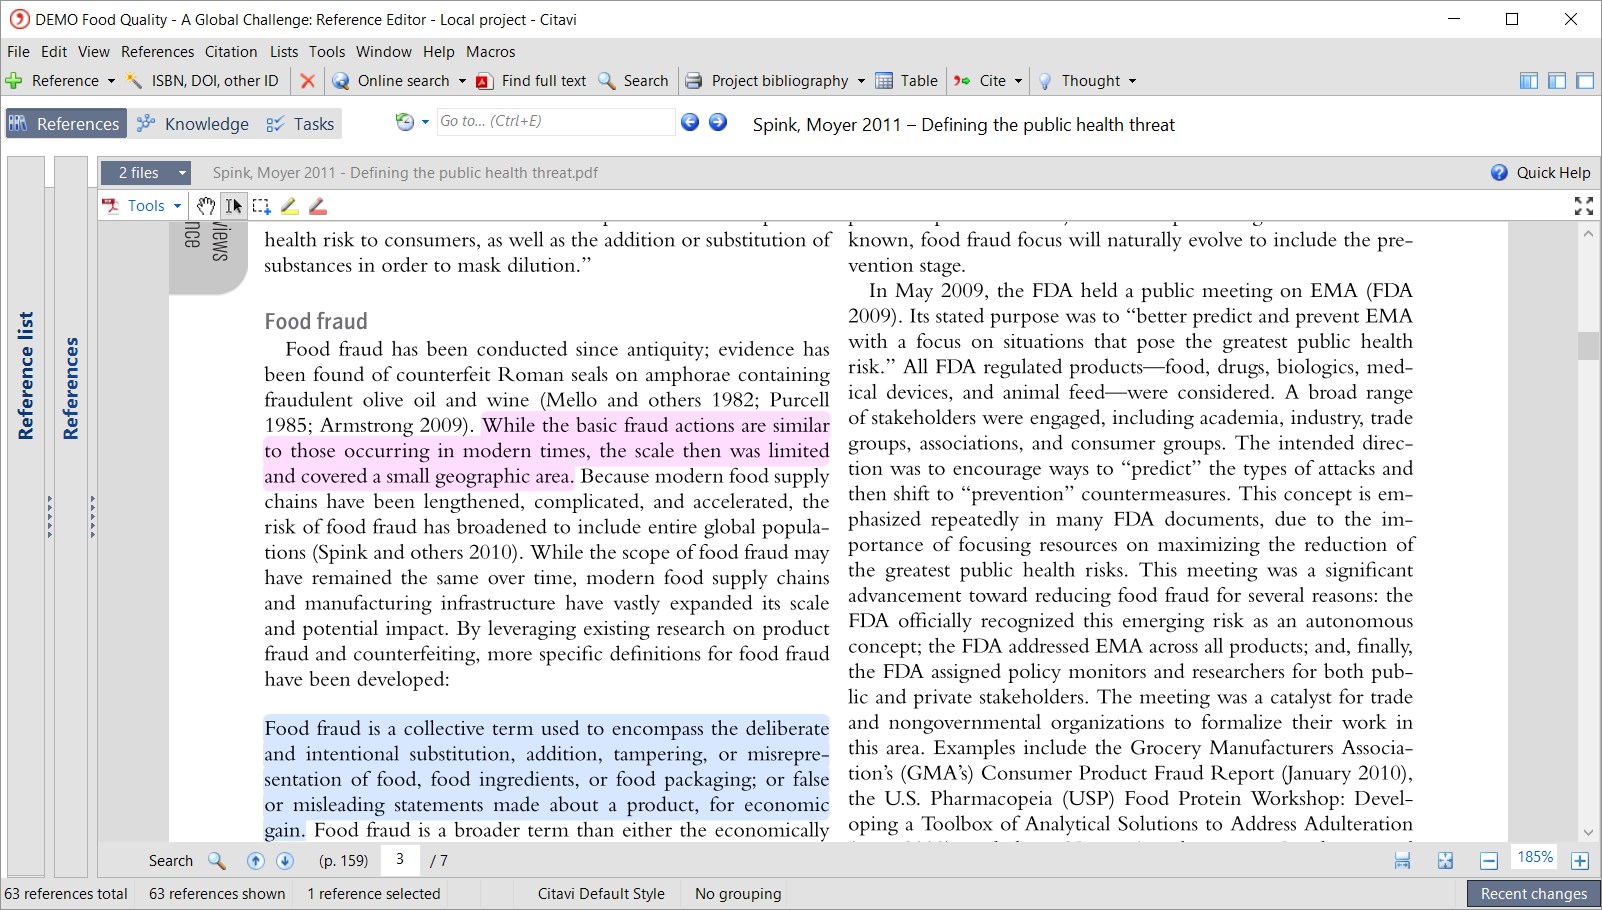Delete reference using the red X icon
The image size is (1602, 910).
click(308, 81)
